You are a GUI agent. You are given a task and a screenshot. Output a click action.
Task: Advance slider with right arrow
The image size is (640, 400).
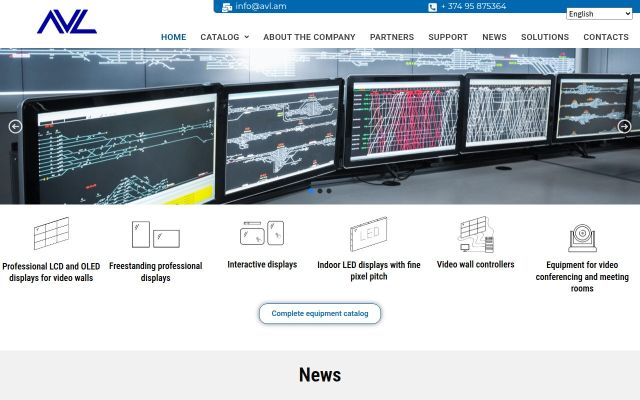pyautogui.click(x=624, y=127)
